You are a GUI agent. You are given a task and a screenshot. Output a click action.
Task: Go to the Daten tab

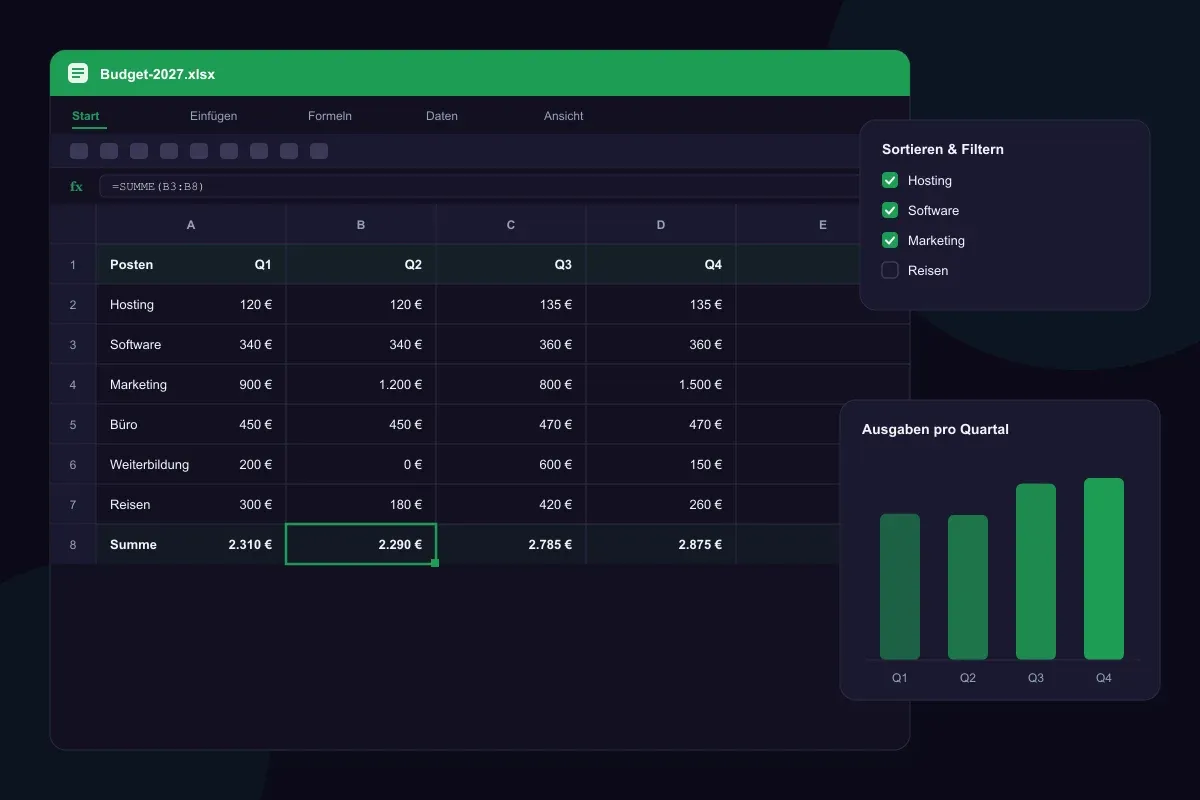[x=442, y=116]
